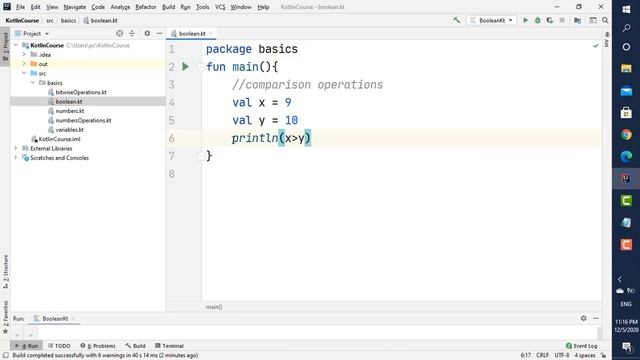The width and height of the screenshot is (640, 360).
Task: Open the Build tool window
Action: (136, 346)
